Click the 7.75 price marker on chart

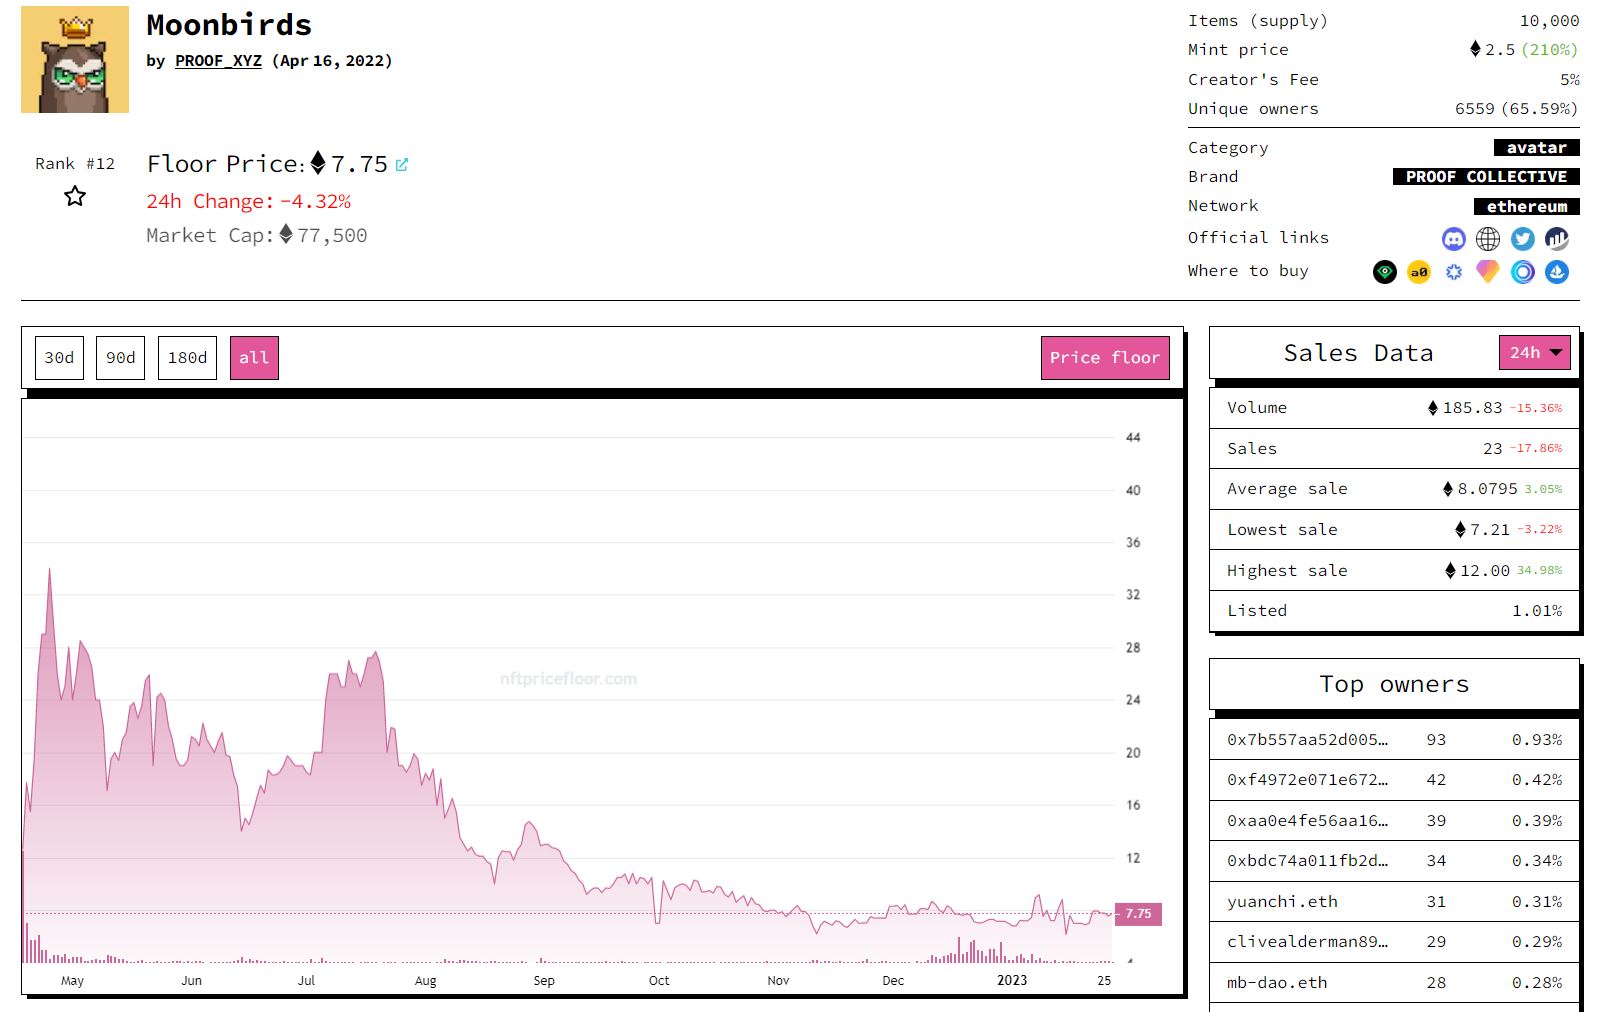click(1138, 914)
